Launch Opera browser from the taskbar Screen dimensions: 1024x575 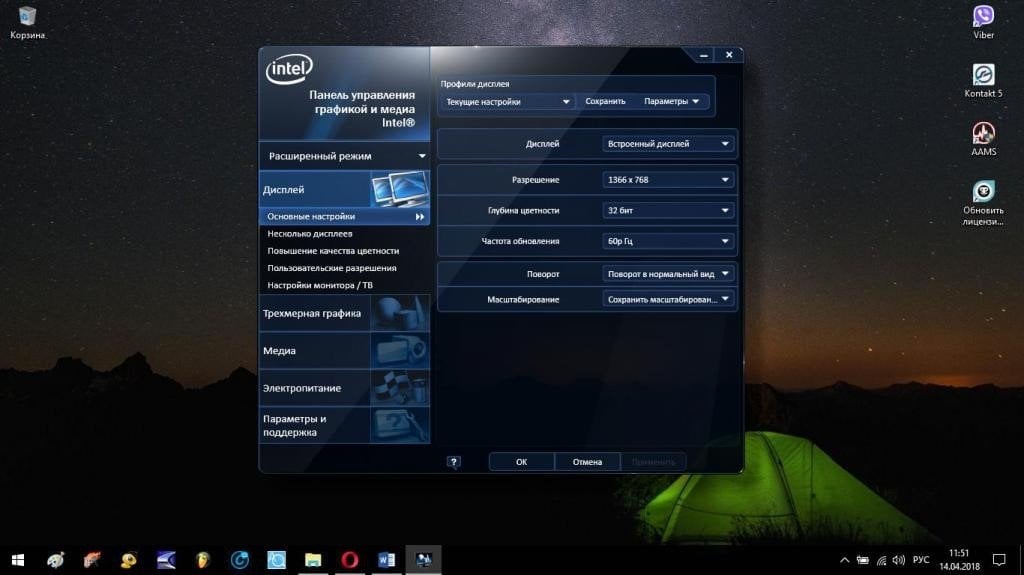349,560
